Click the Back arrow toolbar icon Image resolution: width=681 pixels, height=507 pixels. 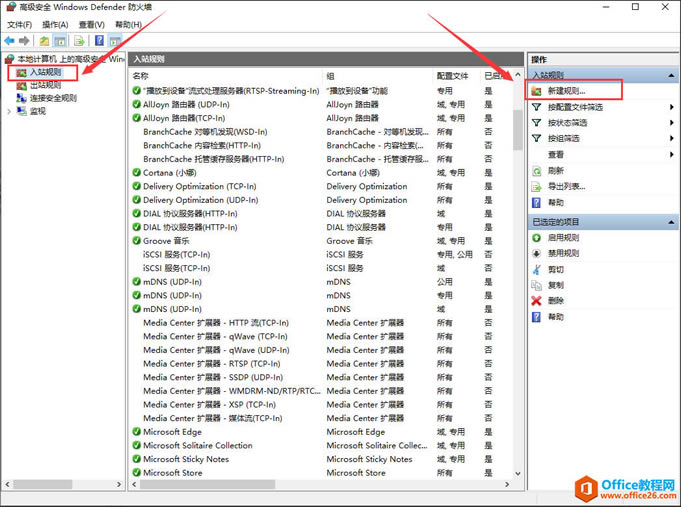click(x=9, y=41)
